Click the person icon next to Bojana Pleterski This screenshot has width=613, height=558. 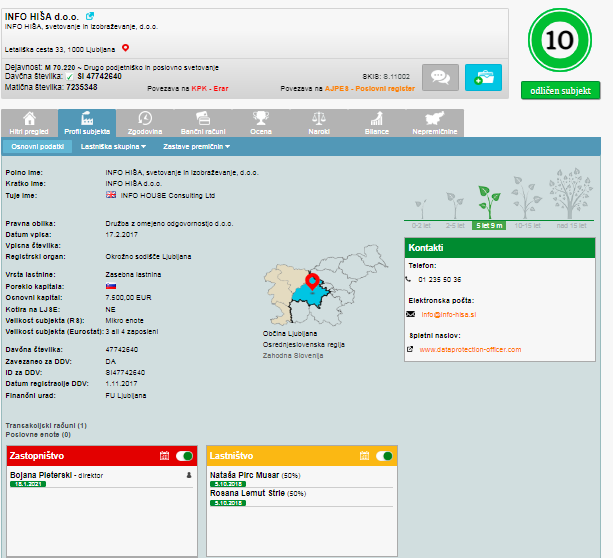(189, 478)
